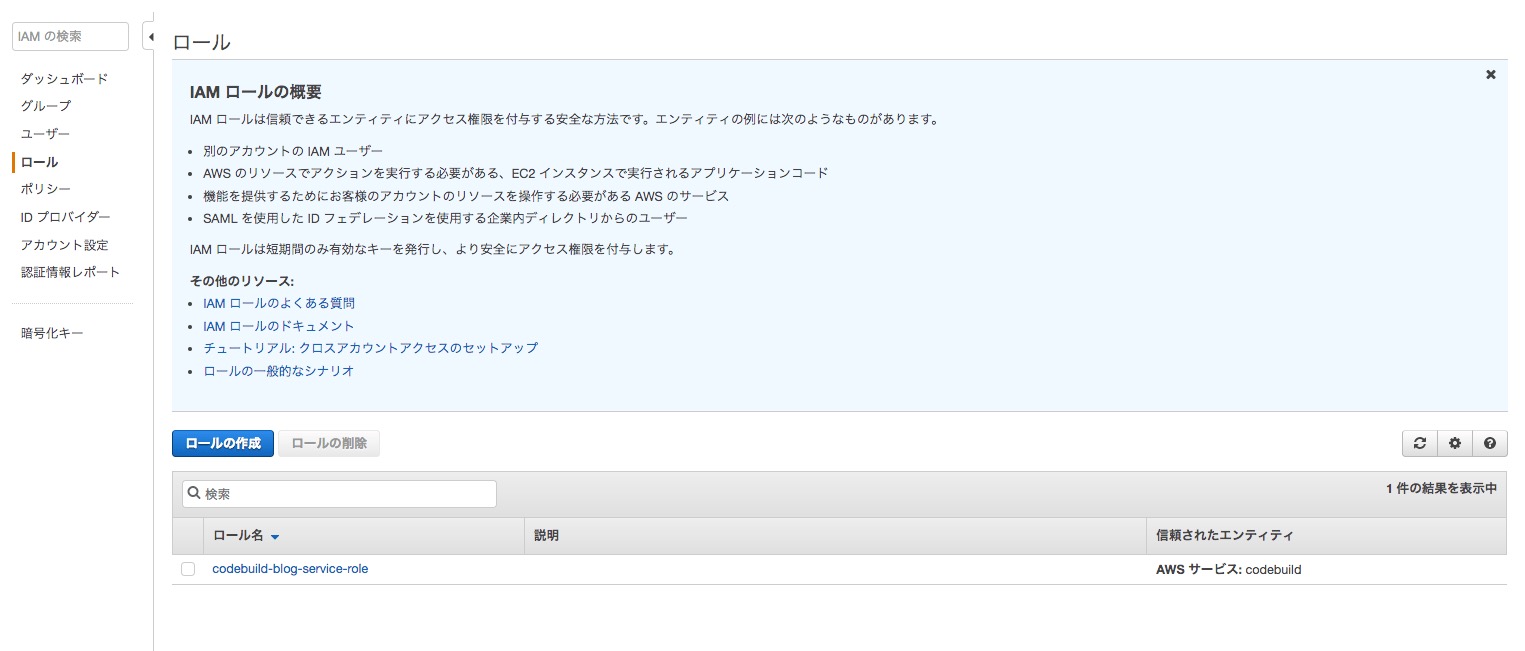
Task: Open the table settings gear icon
Action: (x=1454, y=443)
